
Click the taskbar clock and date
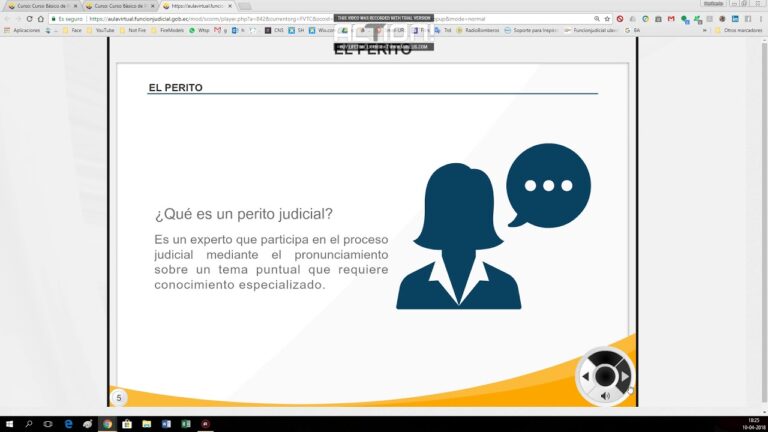754,424
